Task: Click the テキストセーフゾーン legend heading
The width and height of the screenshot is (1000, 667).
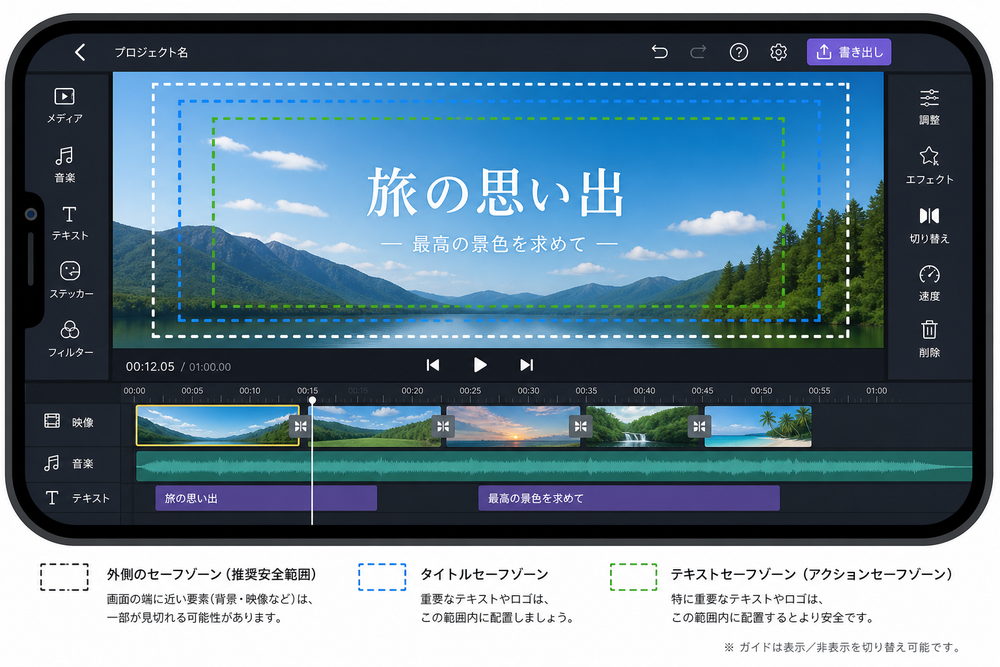Action: [x=811, y=574]
